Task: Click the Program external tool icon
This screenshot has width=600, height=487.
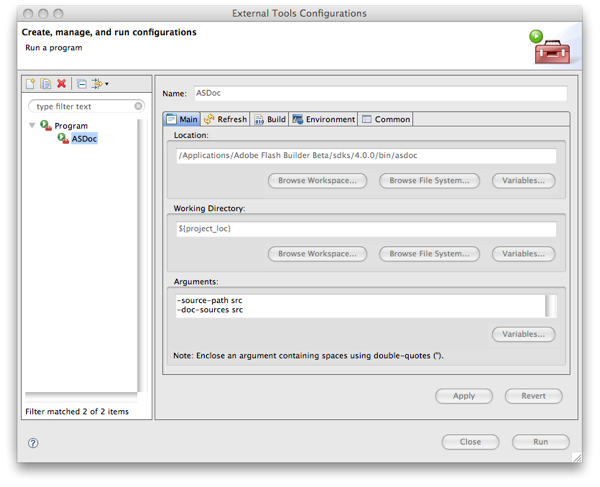Action: coord(46,125)
